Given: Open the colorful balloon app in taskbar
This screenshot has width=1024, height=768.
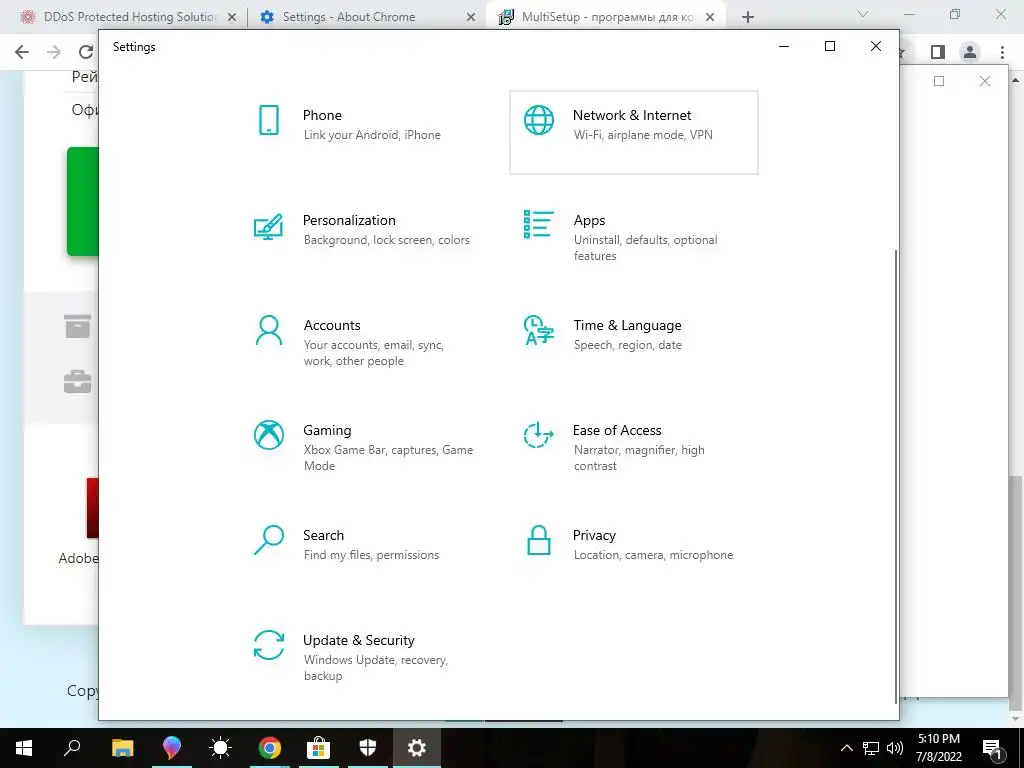Looking at the screenshot, I should (x=171, y=748).
